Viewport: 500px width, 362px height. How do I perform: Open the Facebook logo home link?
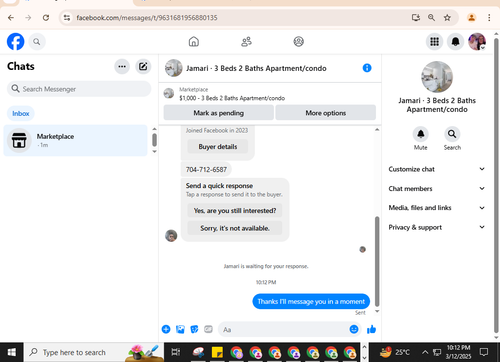click(15, 42)
